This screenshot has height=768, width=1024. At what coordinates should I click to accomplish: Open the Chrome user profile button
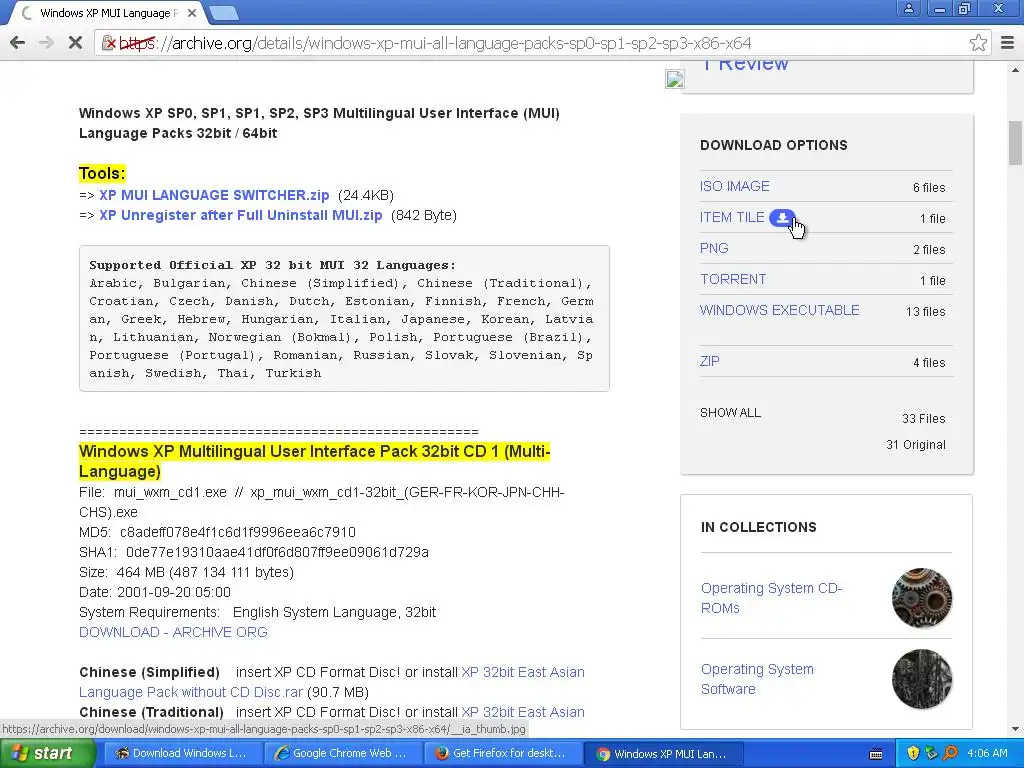click(908, 9)
